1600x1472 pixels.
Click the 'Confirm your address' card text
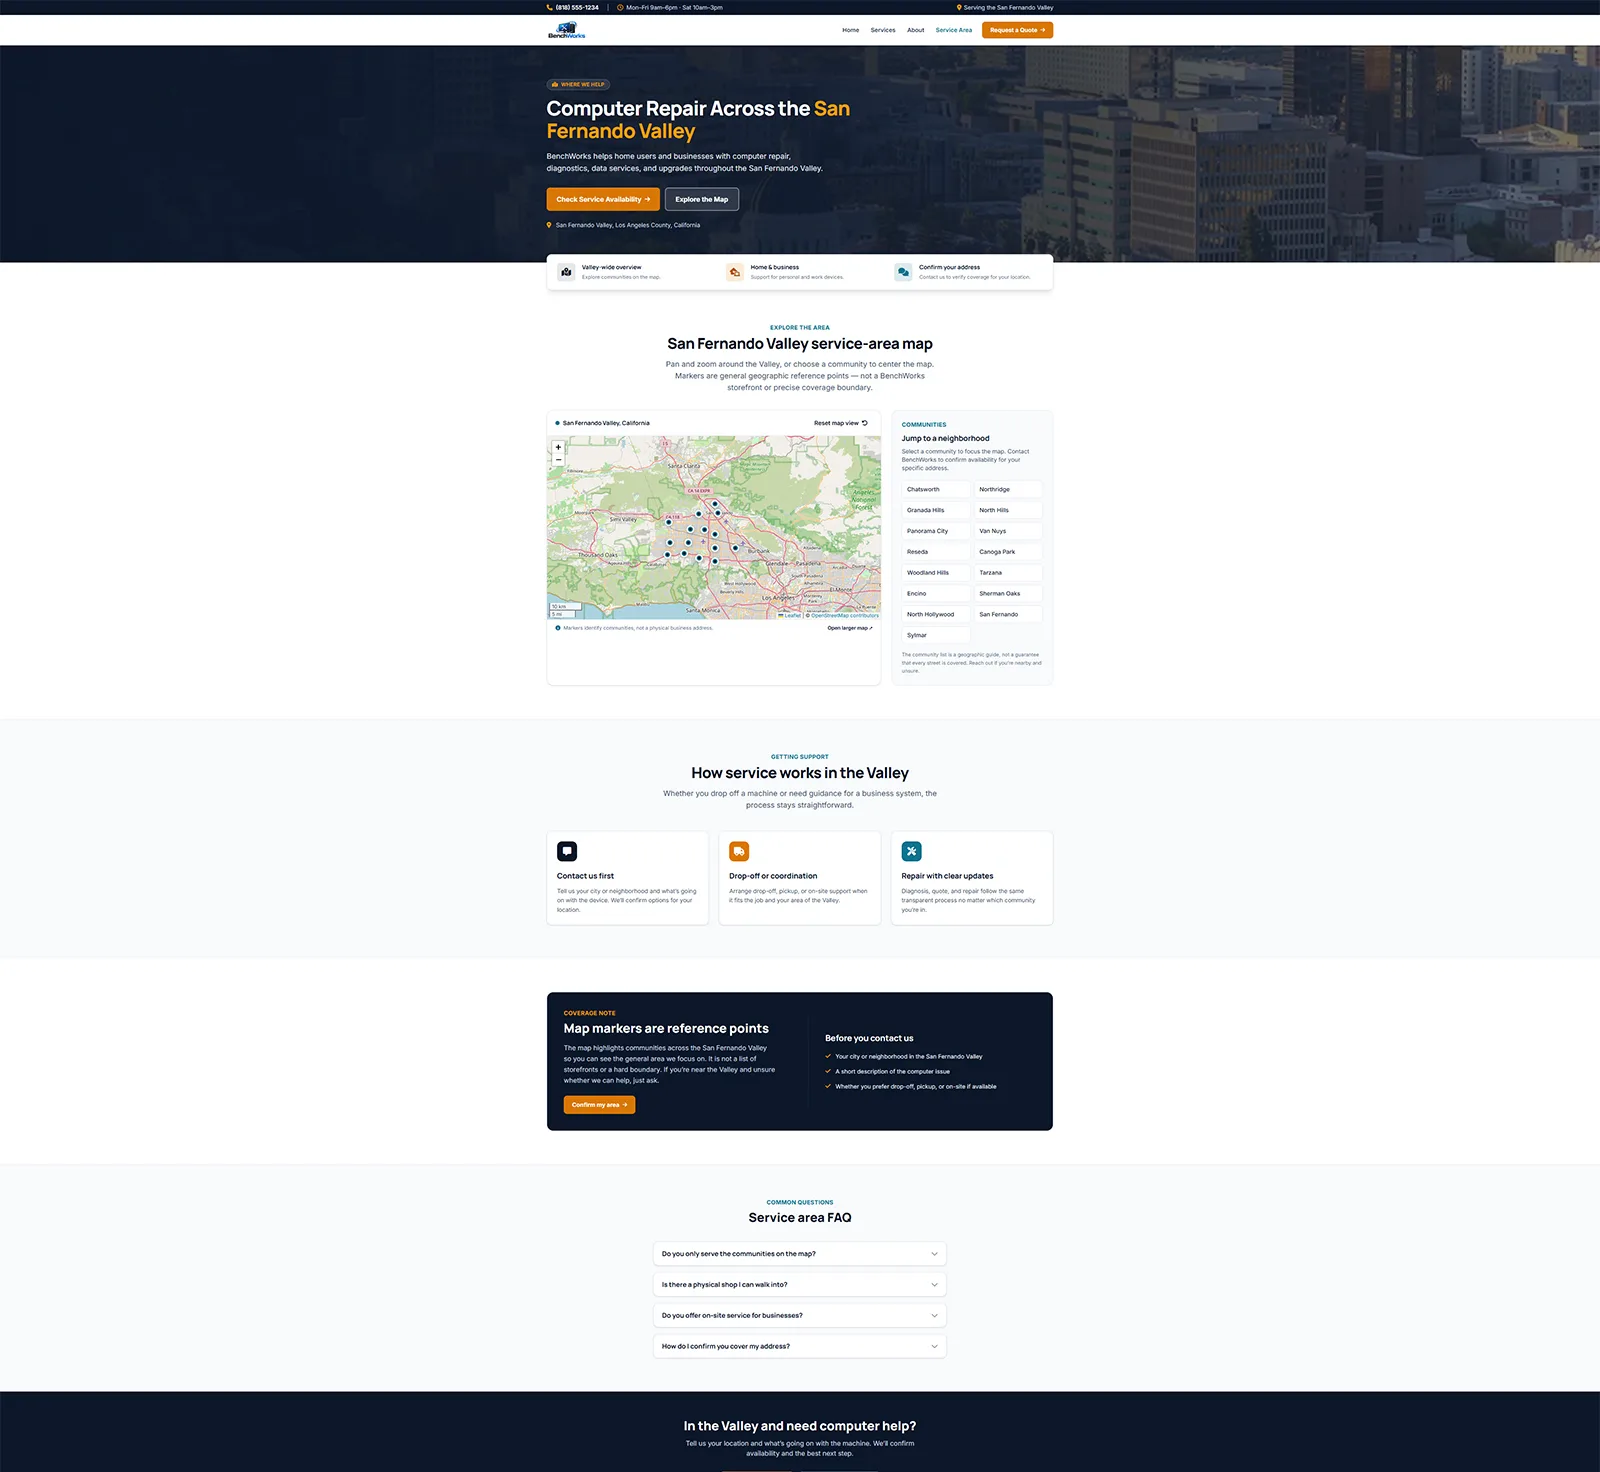click(949, 267)
